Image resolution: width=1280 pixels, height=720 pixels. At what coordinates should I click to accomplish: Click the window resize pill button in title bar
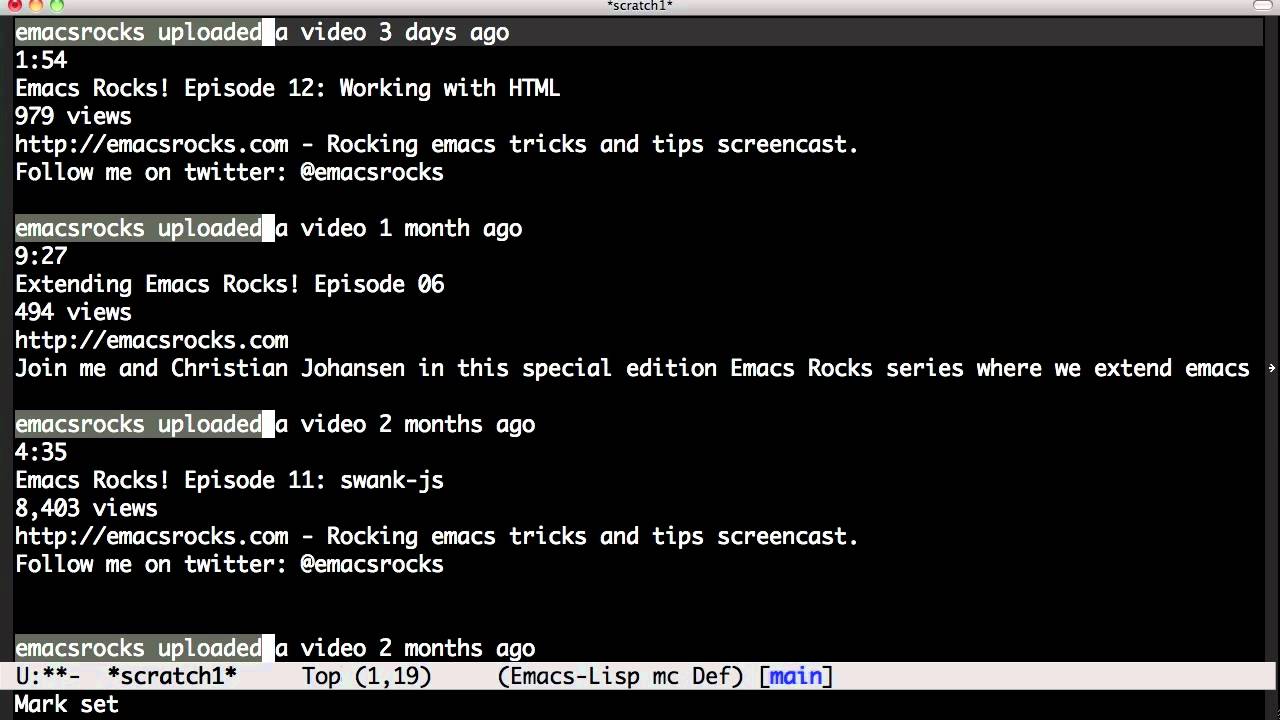point(1262,6)
